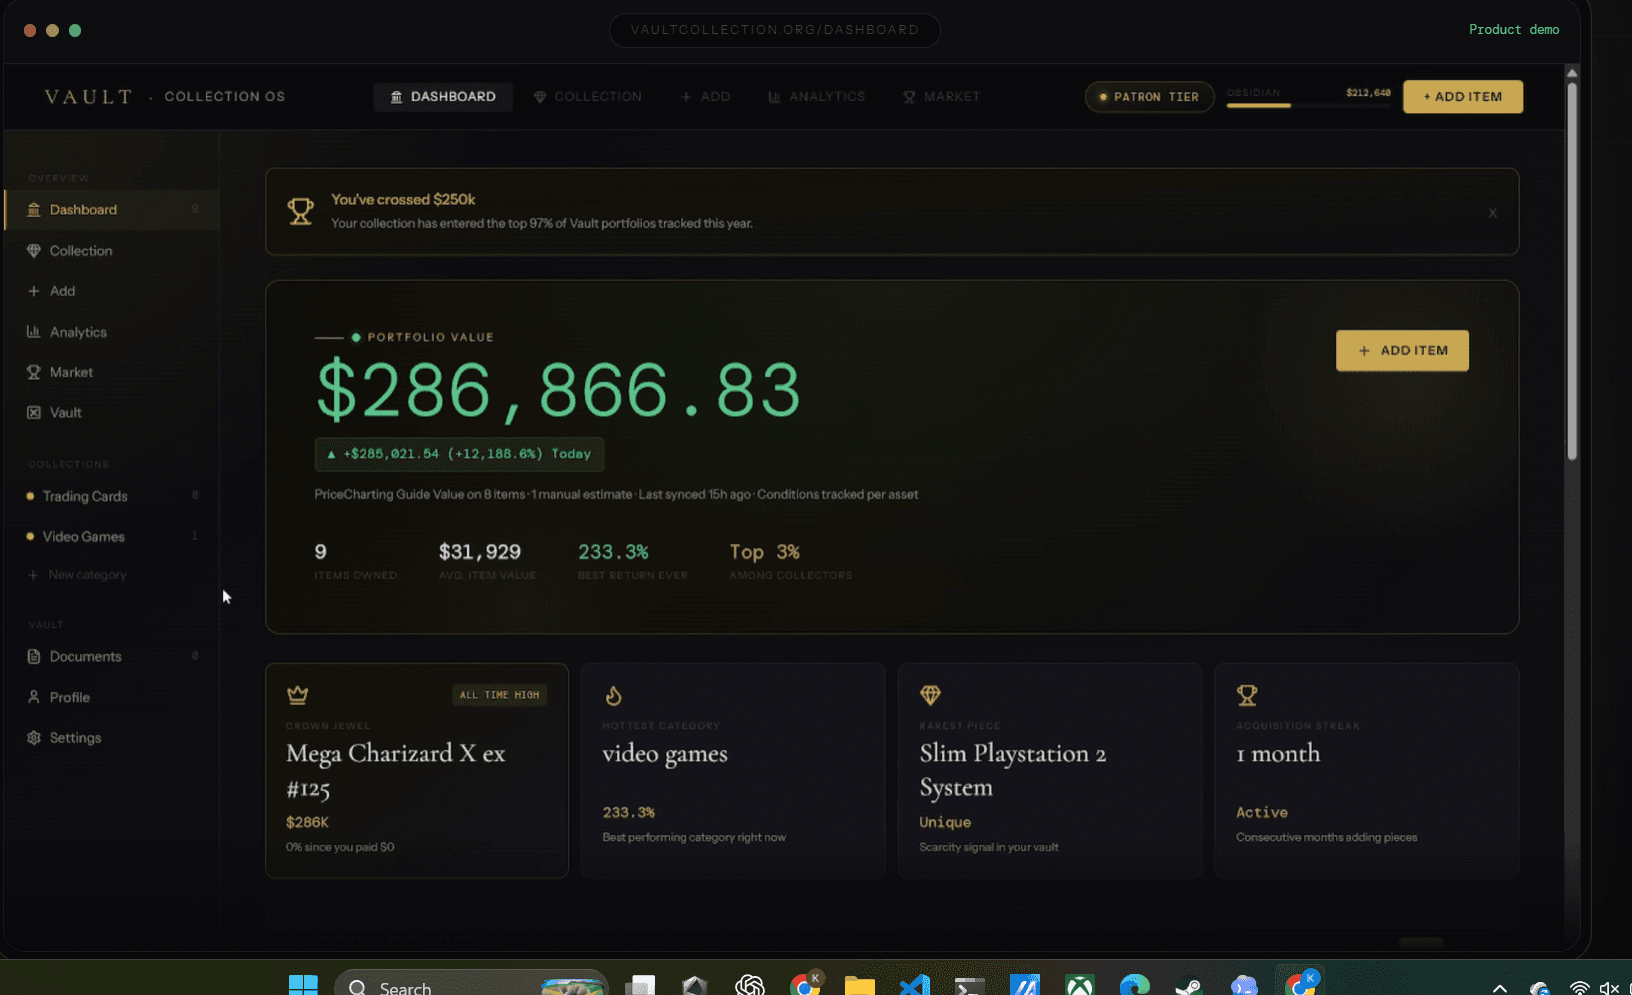Click the trophy icon in $250k banner
The image size is (1632, 995).
pyautogui.click(x=300, y=211)
